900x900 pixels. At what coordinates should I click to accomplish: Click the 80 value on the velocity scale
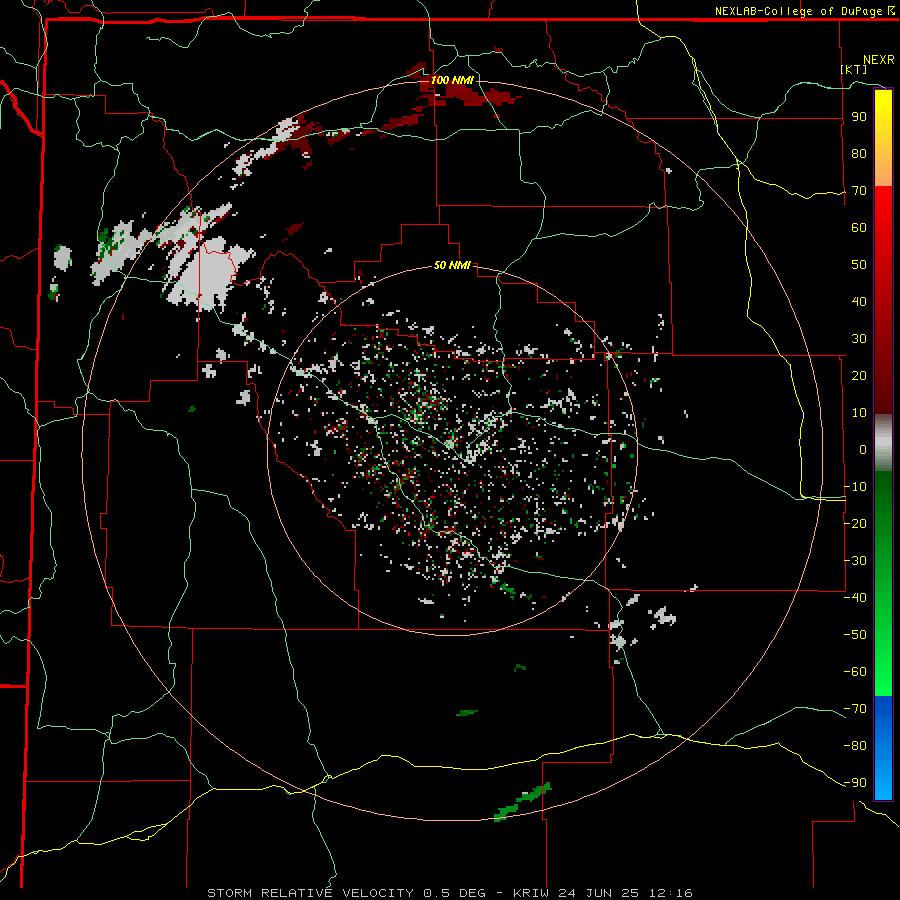[859, 154]
